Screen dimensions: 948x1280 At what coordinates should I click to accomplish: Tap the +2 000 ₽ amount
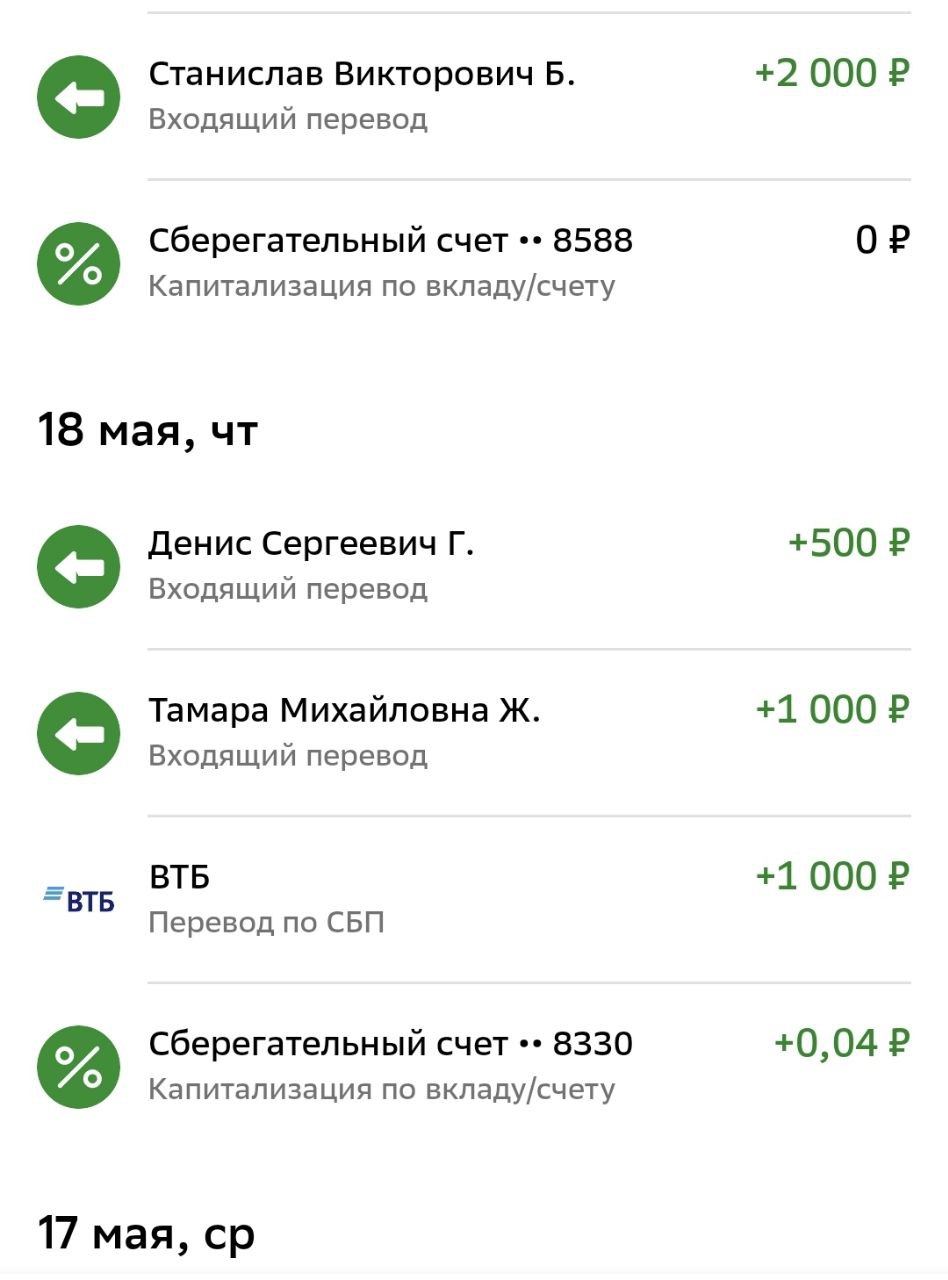tap(832, 74)
